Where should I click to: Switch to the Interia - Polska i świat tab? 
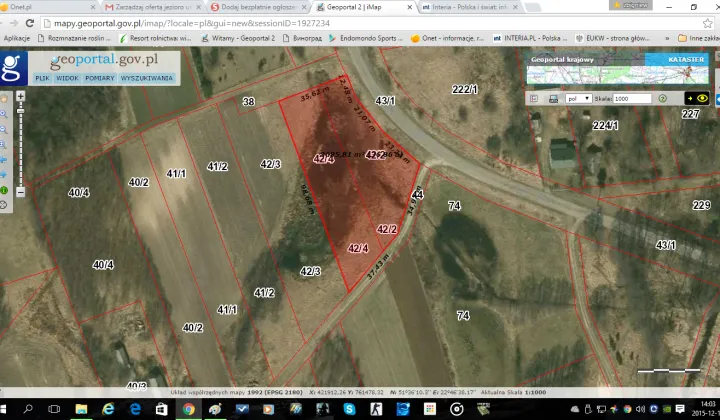point(469,7)
